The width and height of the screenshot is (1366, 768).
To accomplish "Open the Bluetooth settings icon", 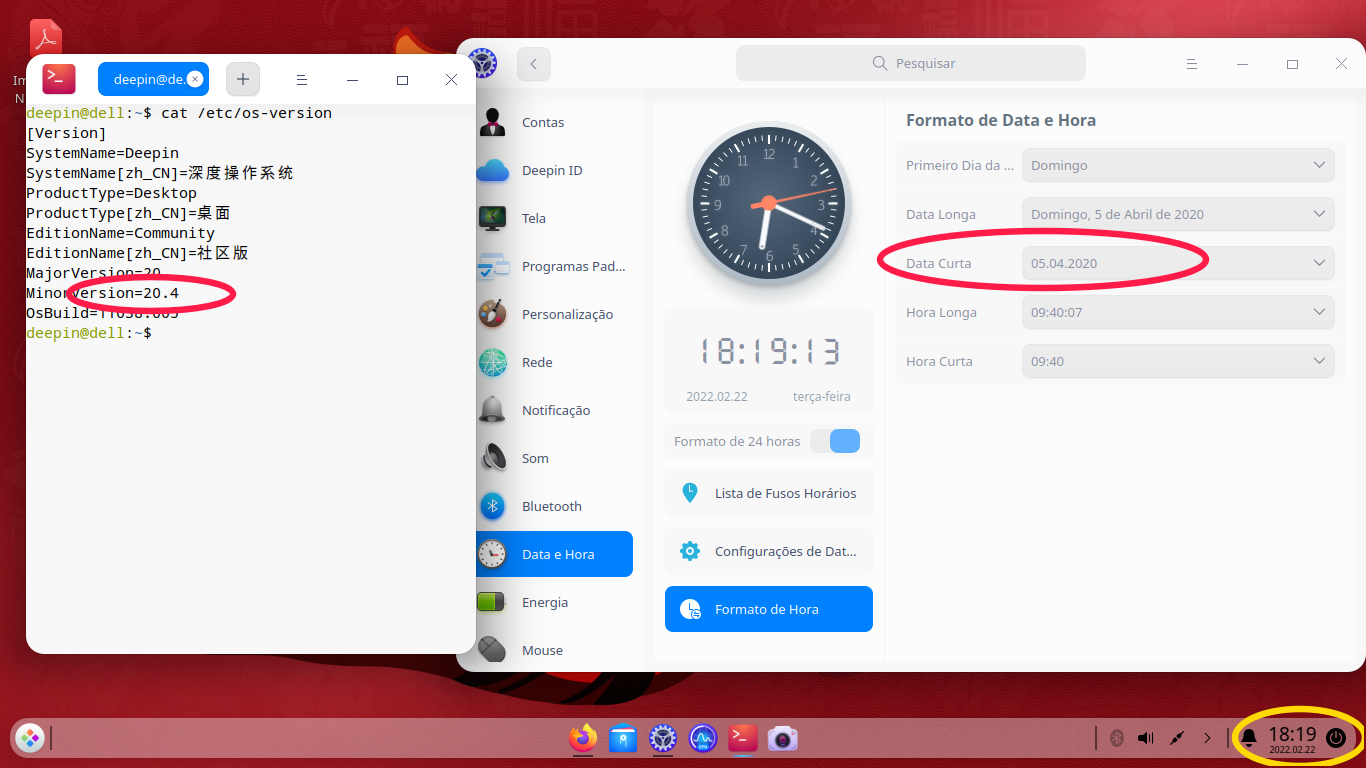I will (x=492, y=506).
